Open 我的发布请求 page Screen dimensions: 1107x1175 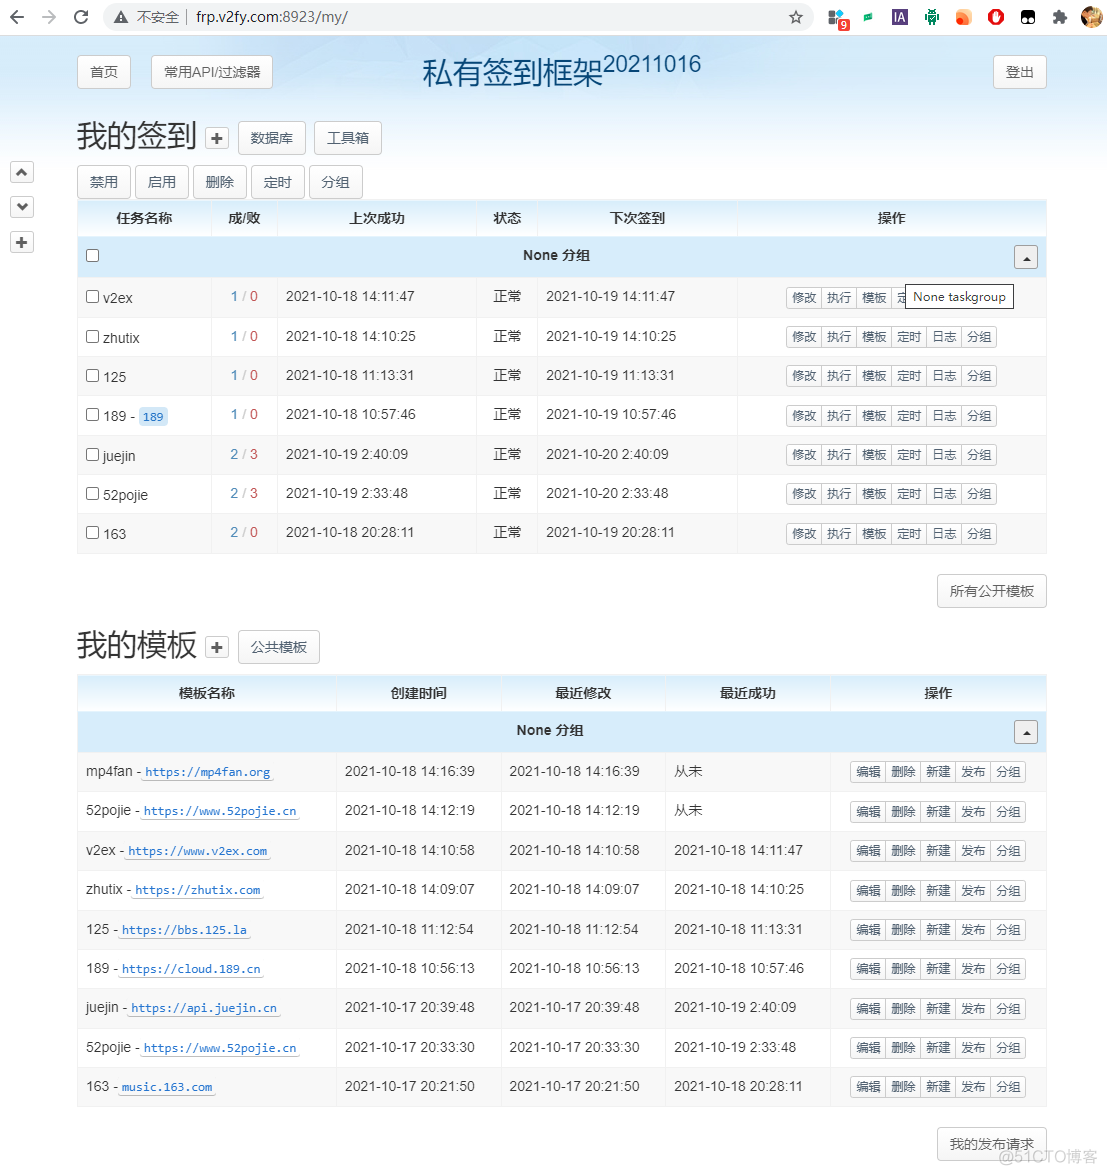(x=992, y=1144)
